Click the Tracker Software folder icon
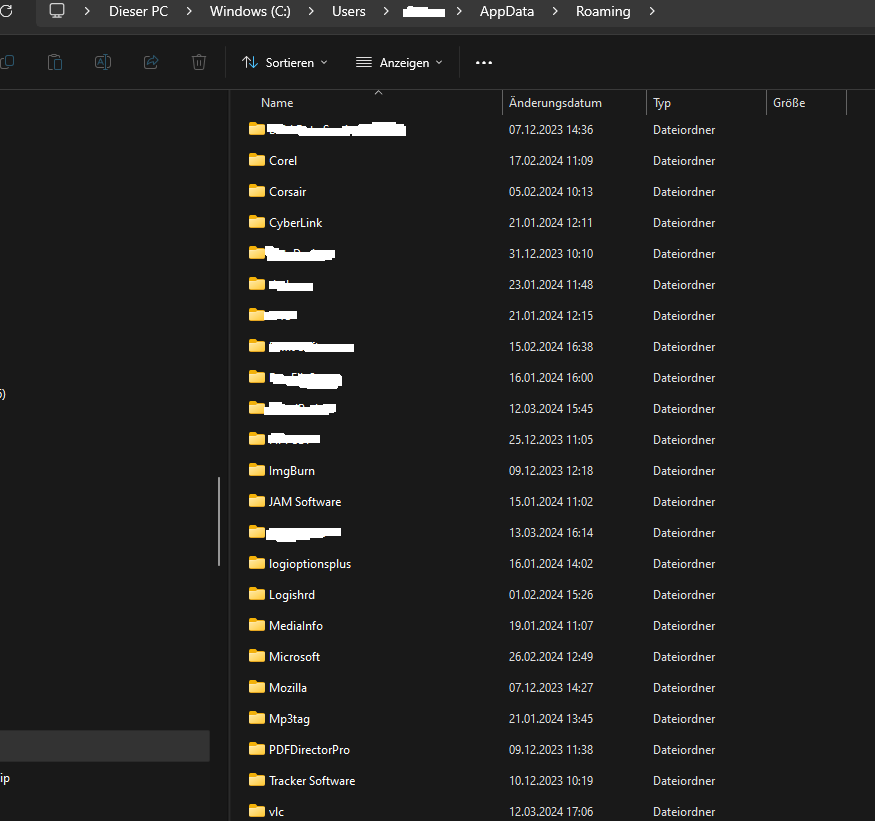 (257, 780)
